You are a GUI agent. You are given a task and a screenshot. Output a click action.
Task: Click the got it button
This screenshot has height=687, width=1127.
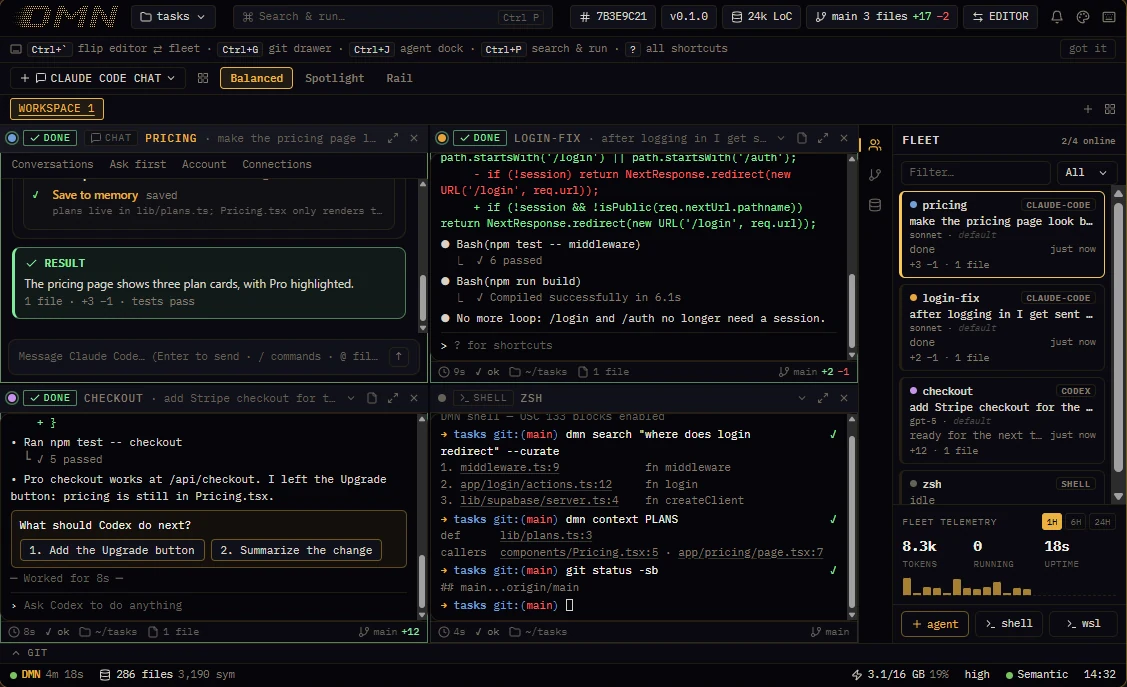[1087, 49]
